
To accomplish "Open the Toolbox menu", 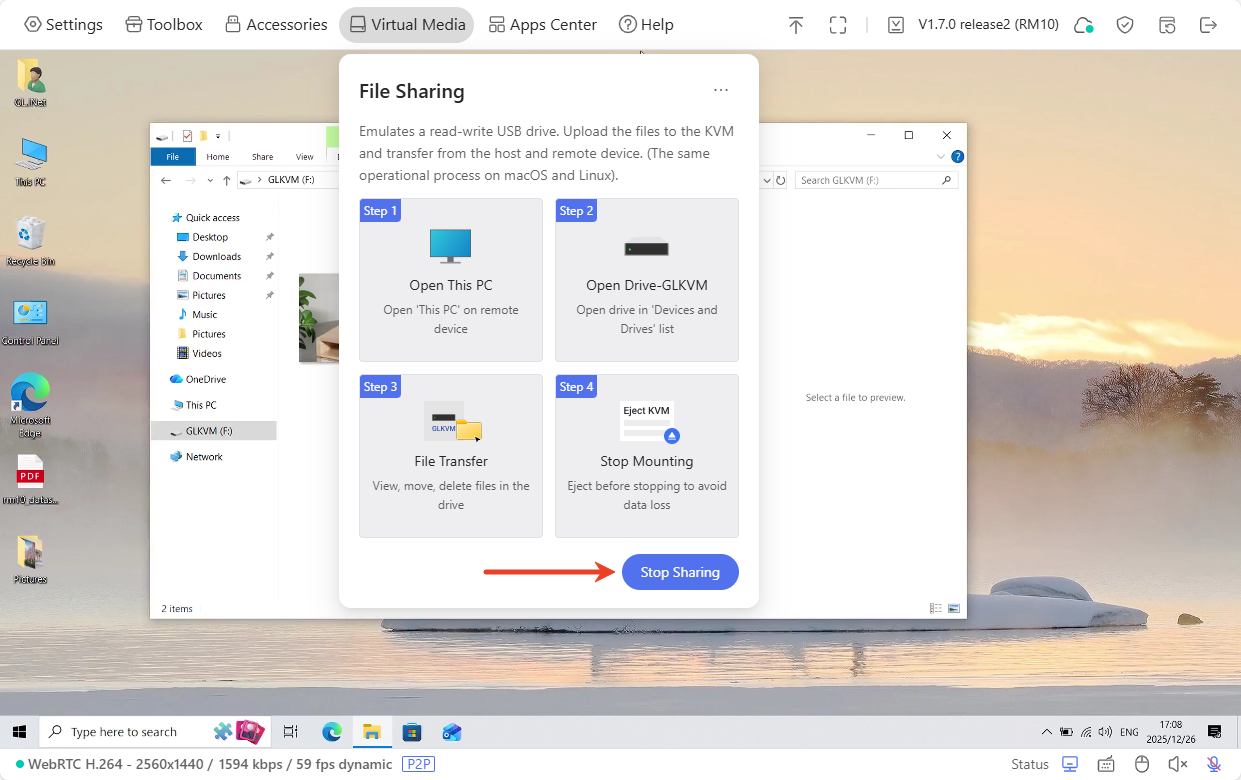I will (164, 25).
